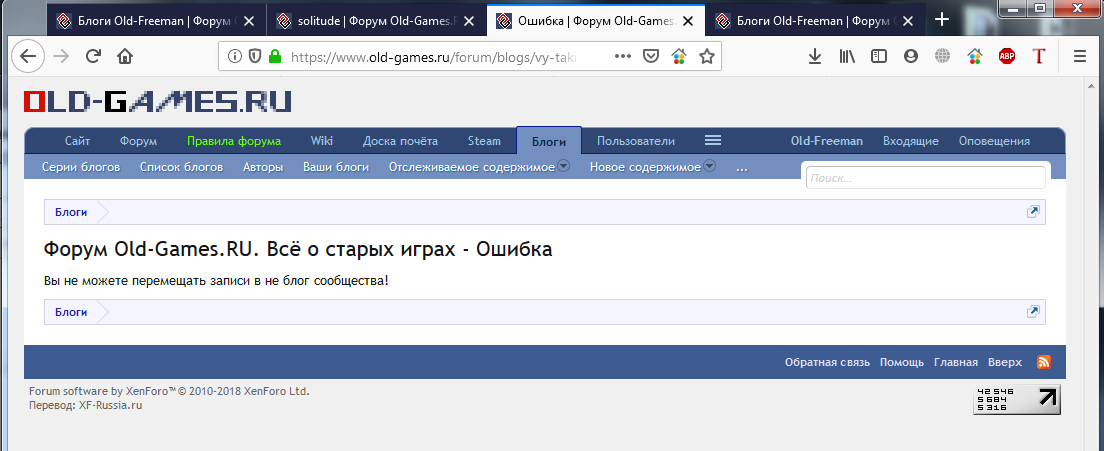Open Правила форума link
The height and width of the screenshot is (451, 1104).
(x=234, y=141)
